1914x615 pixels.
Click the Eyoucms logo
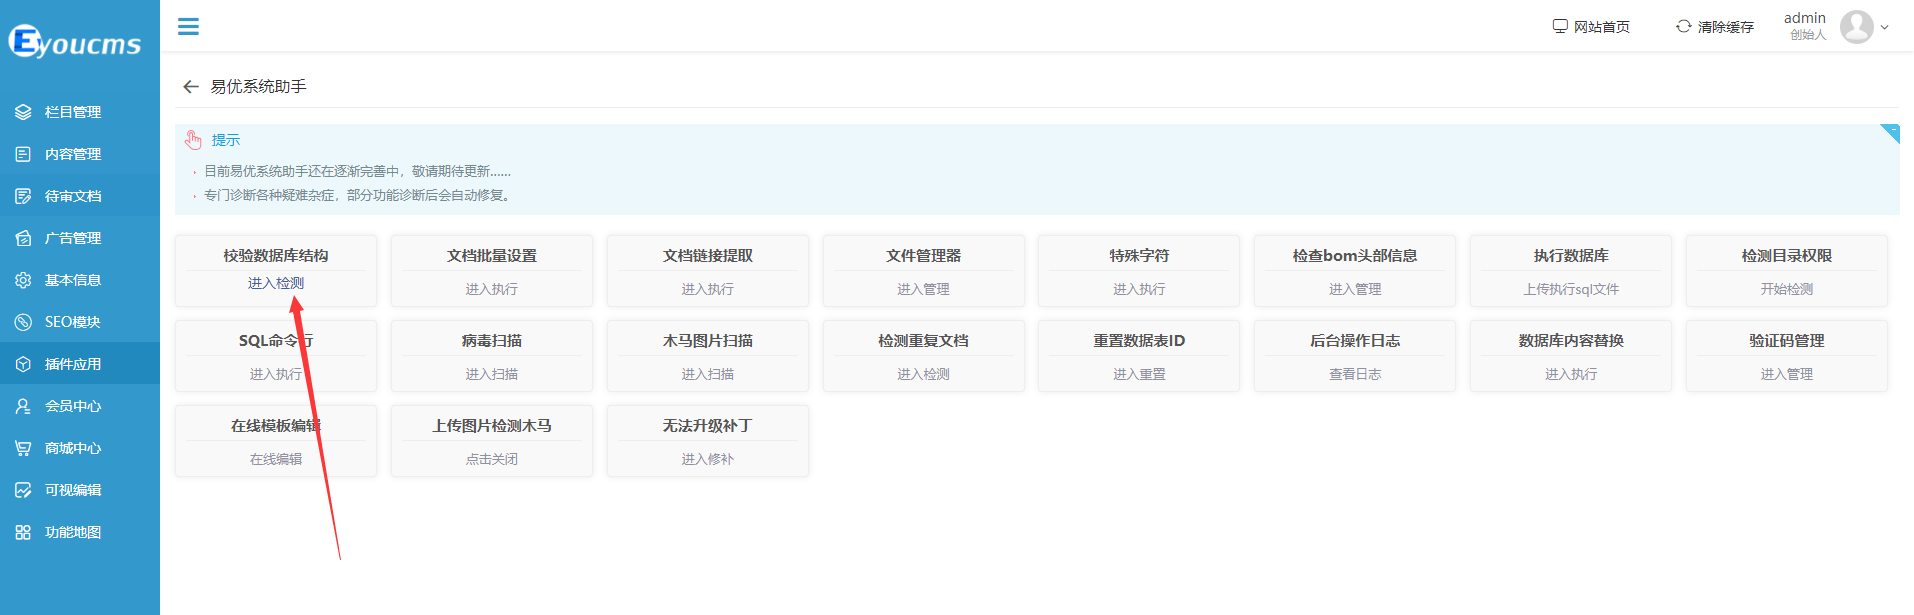pos(76,42)
